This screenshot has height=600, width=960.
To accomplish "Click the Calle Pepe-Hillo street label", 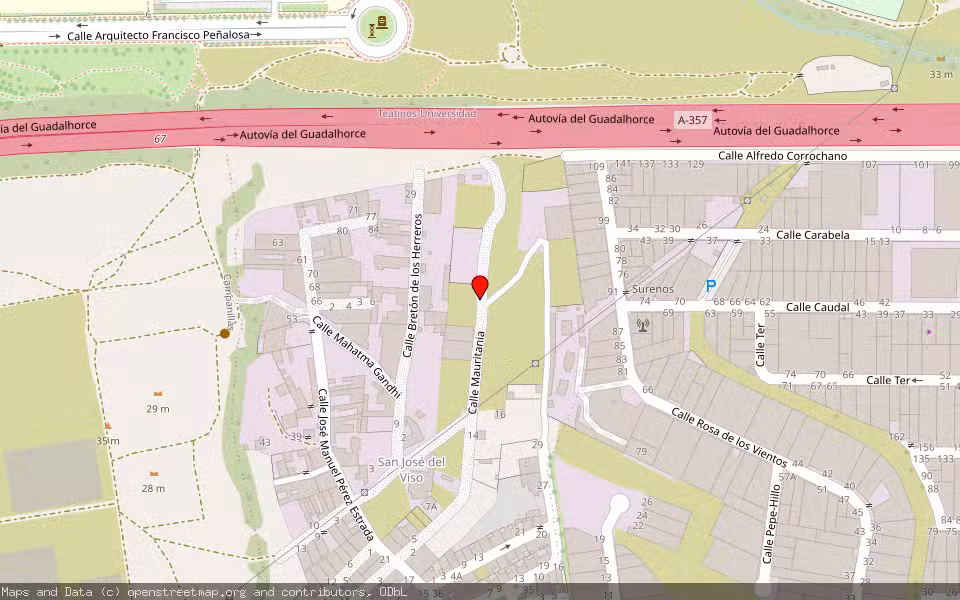I will tap(771, 524).
